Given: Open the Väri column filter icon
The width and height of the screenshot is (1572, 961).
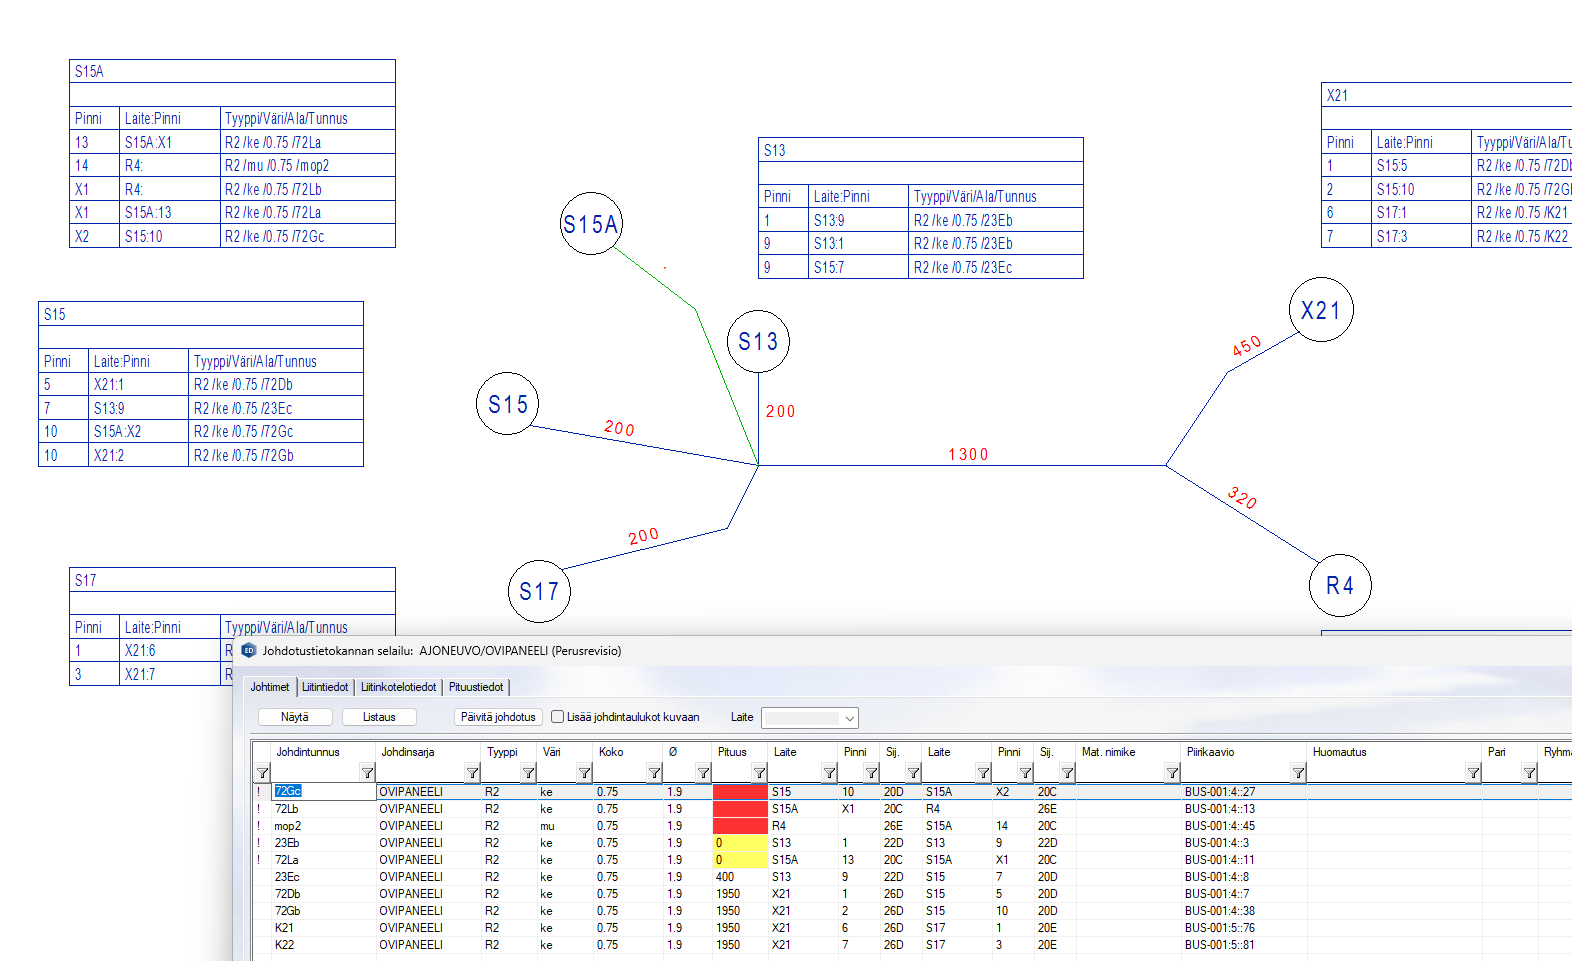Looking at the screenshot, I should point(584,773).
